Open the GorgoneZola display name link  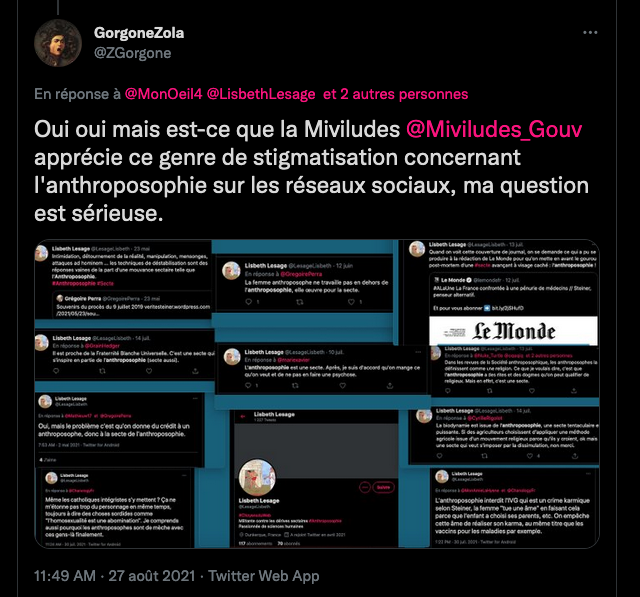(139, 33)
